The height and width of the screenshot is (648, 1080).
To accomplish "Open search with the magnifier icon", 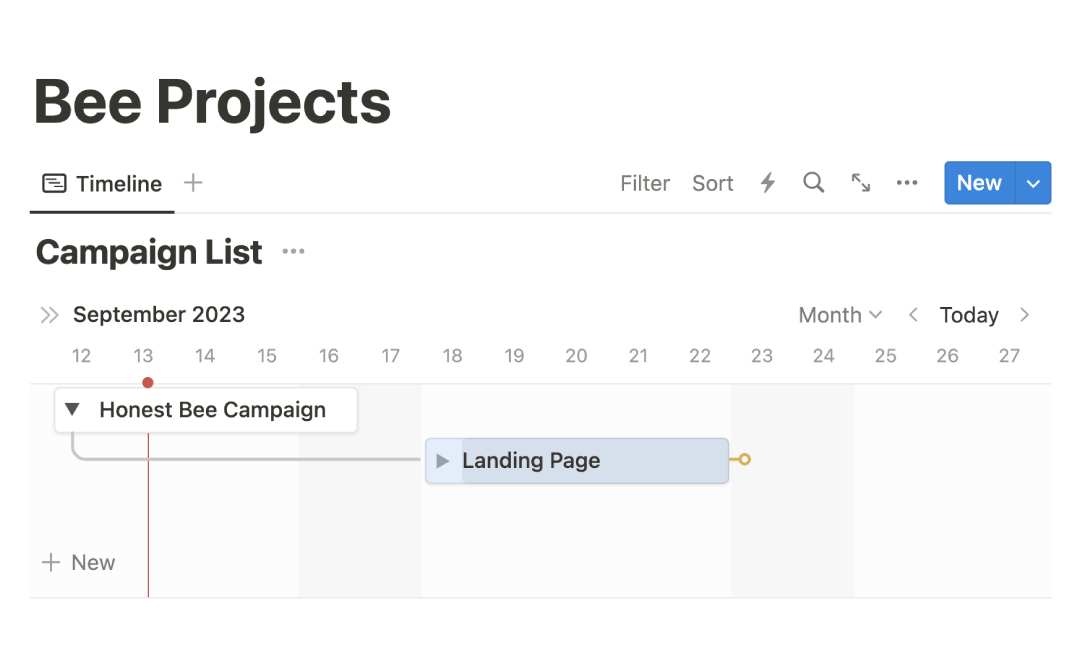I will click(813, 182).
